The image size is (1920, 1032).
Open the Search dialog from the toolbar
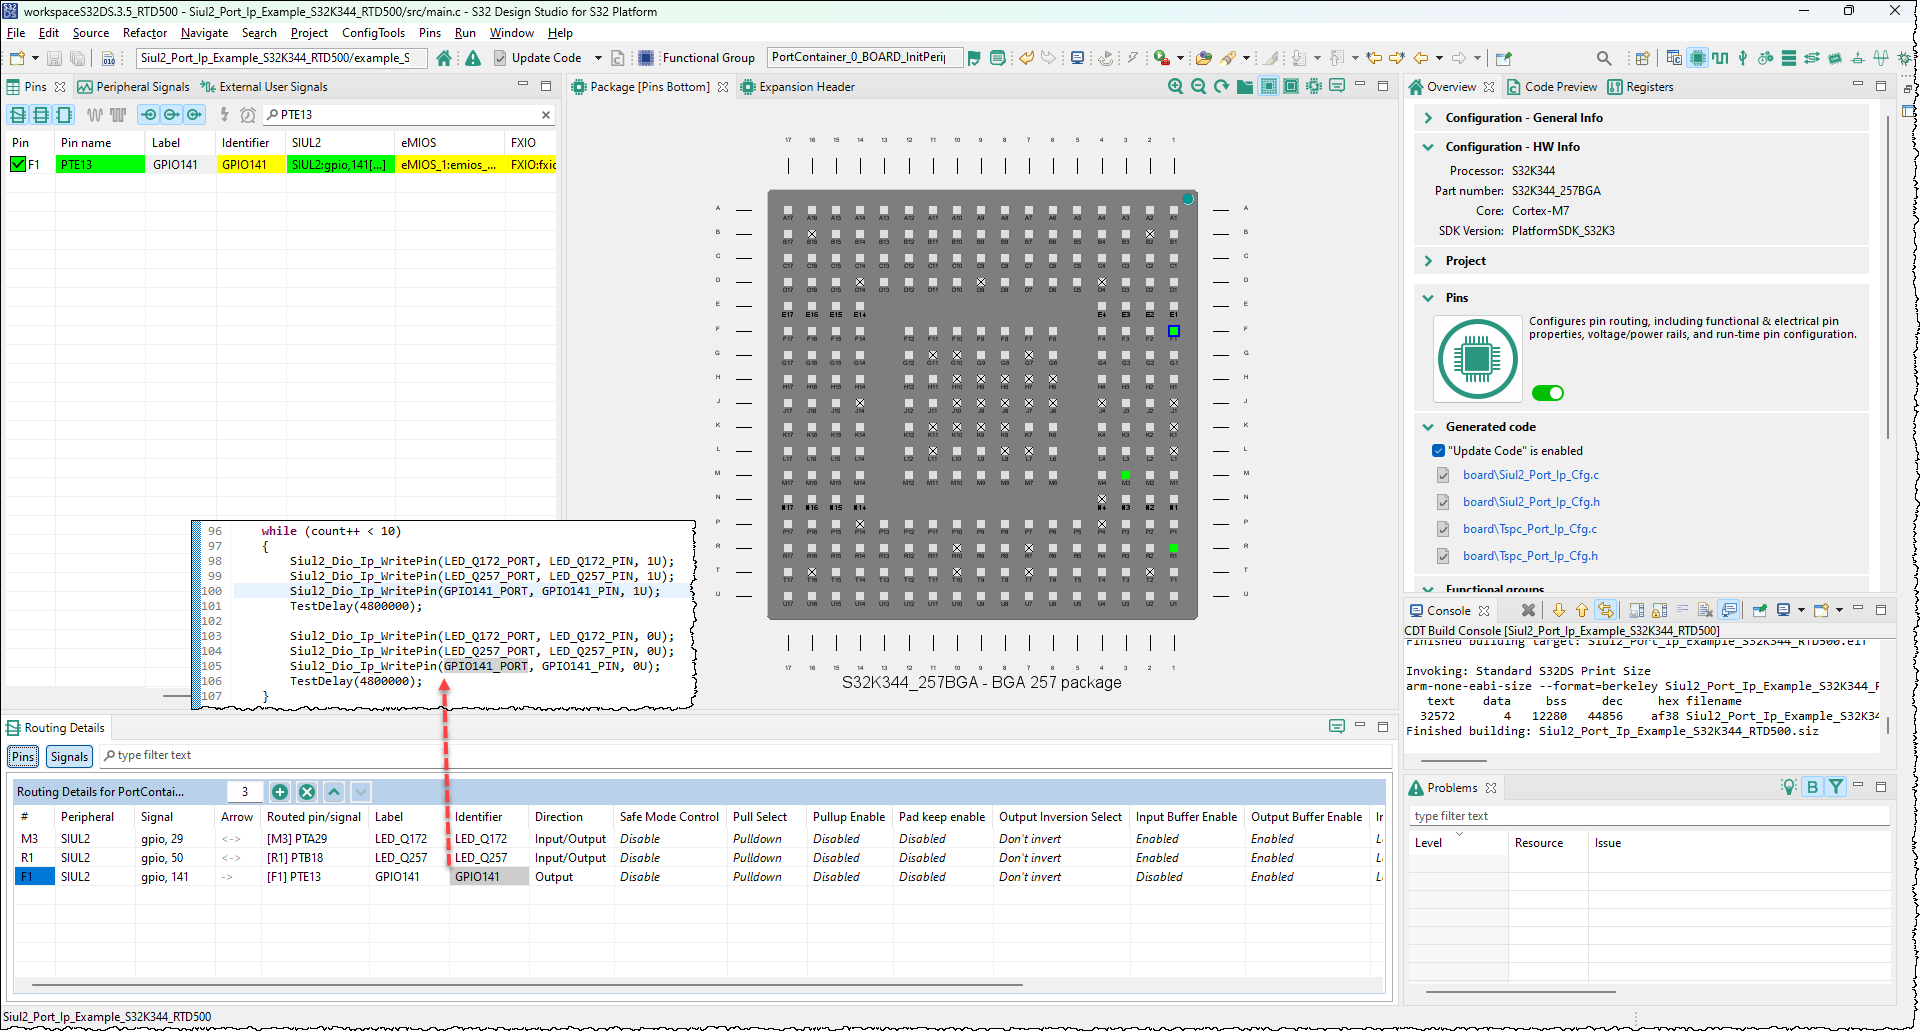point(1604,58)
